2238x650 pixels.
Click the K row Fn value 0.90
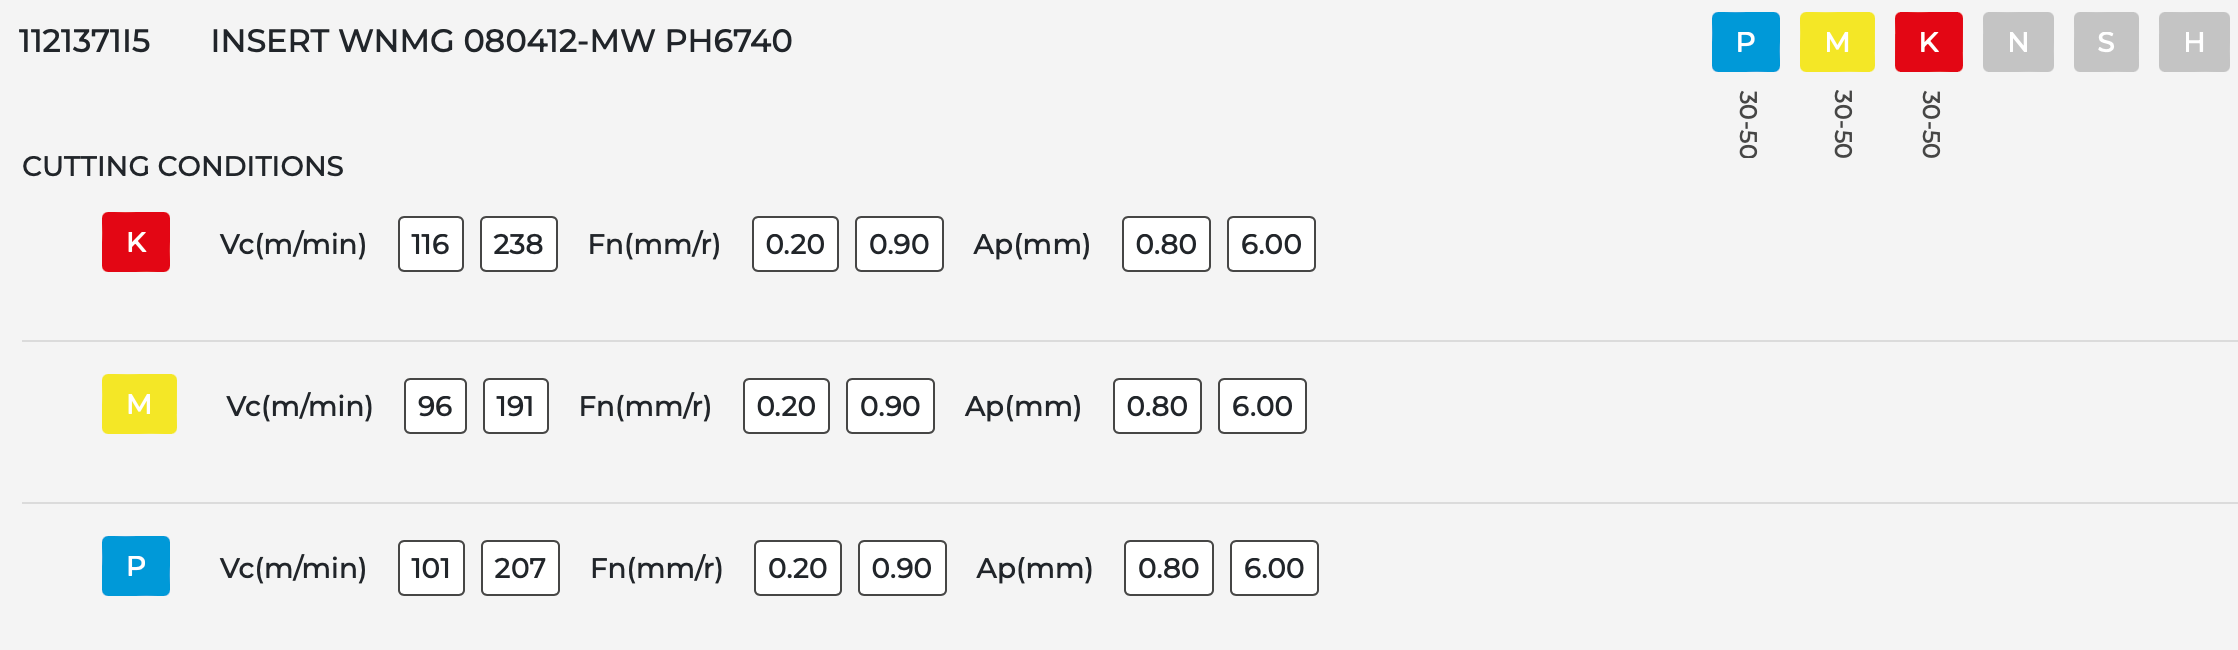point(899,244)
